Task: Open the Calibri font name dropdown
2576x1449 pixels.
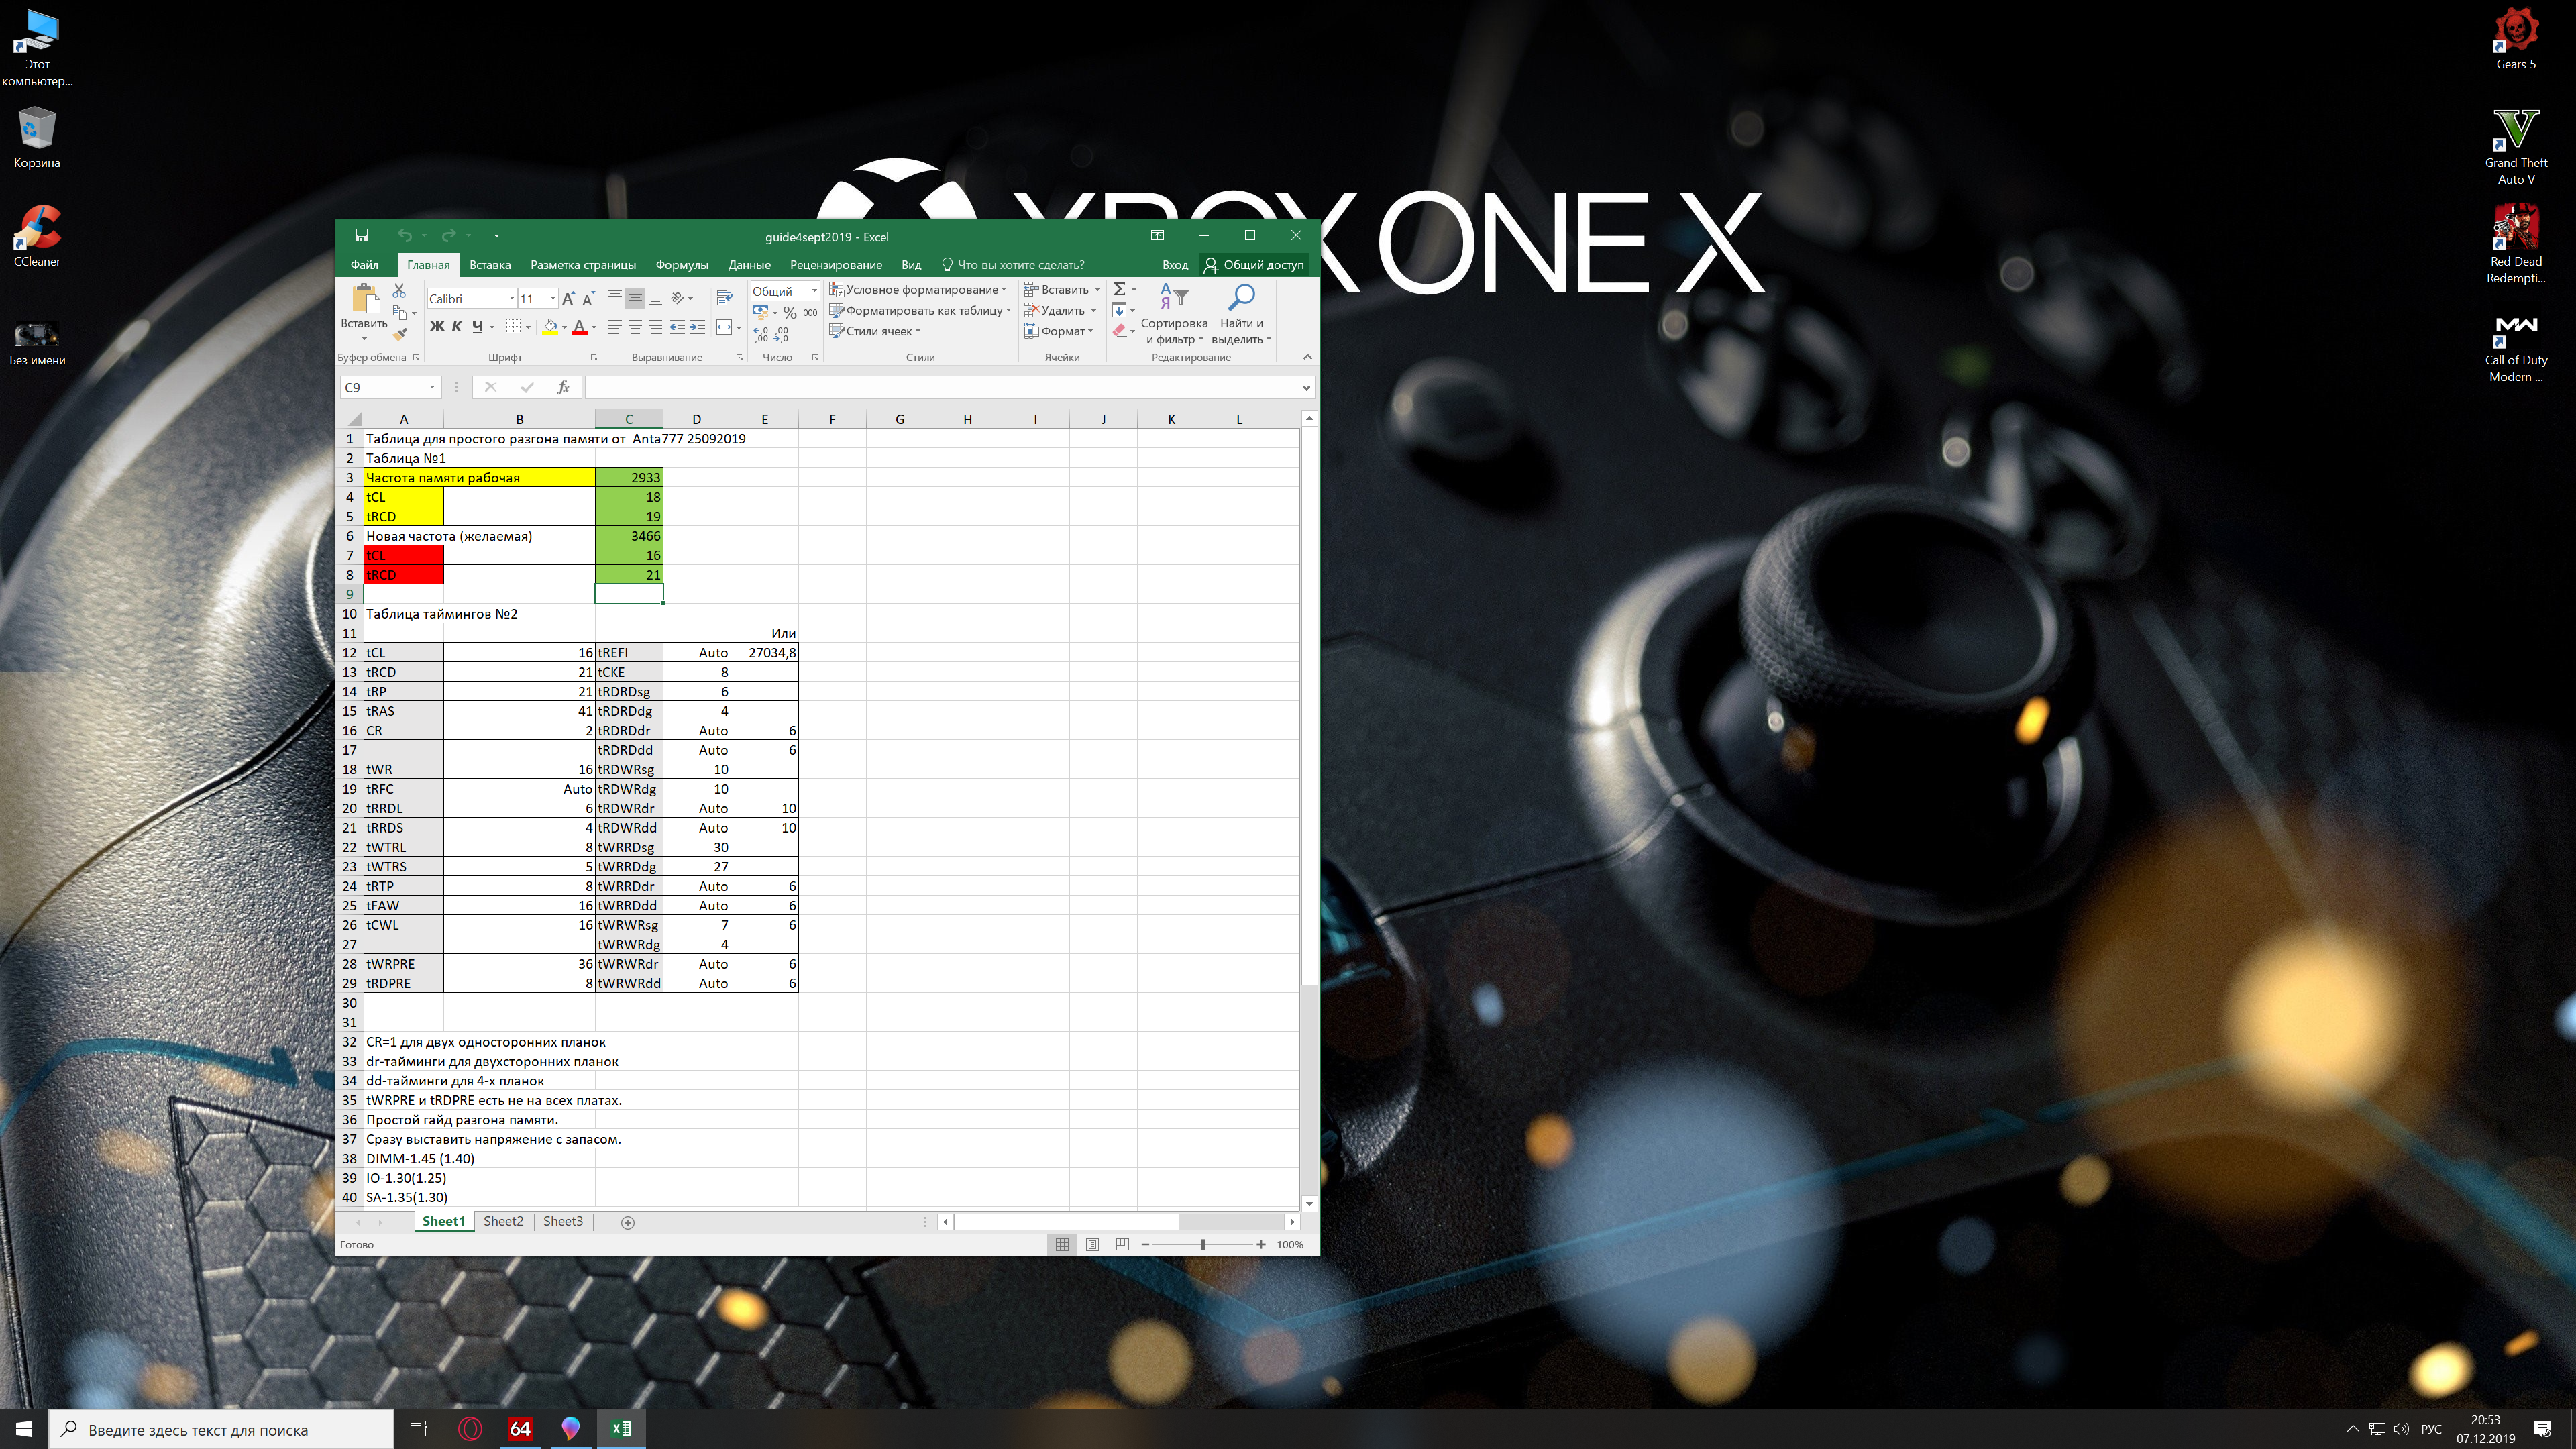Action: point(512,299)
